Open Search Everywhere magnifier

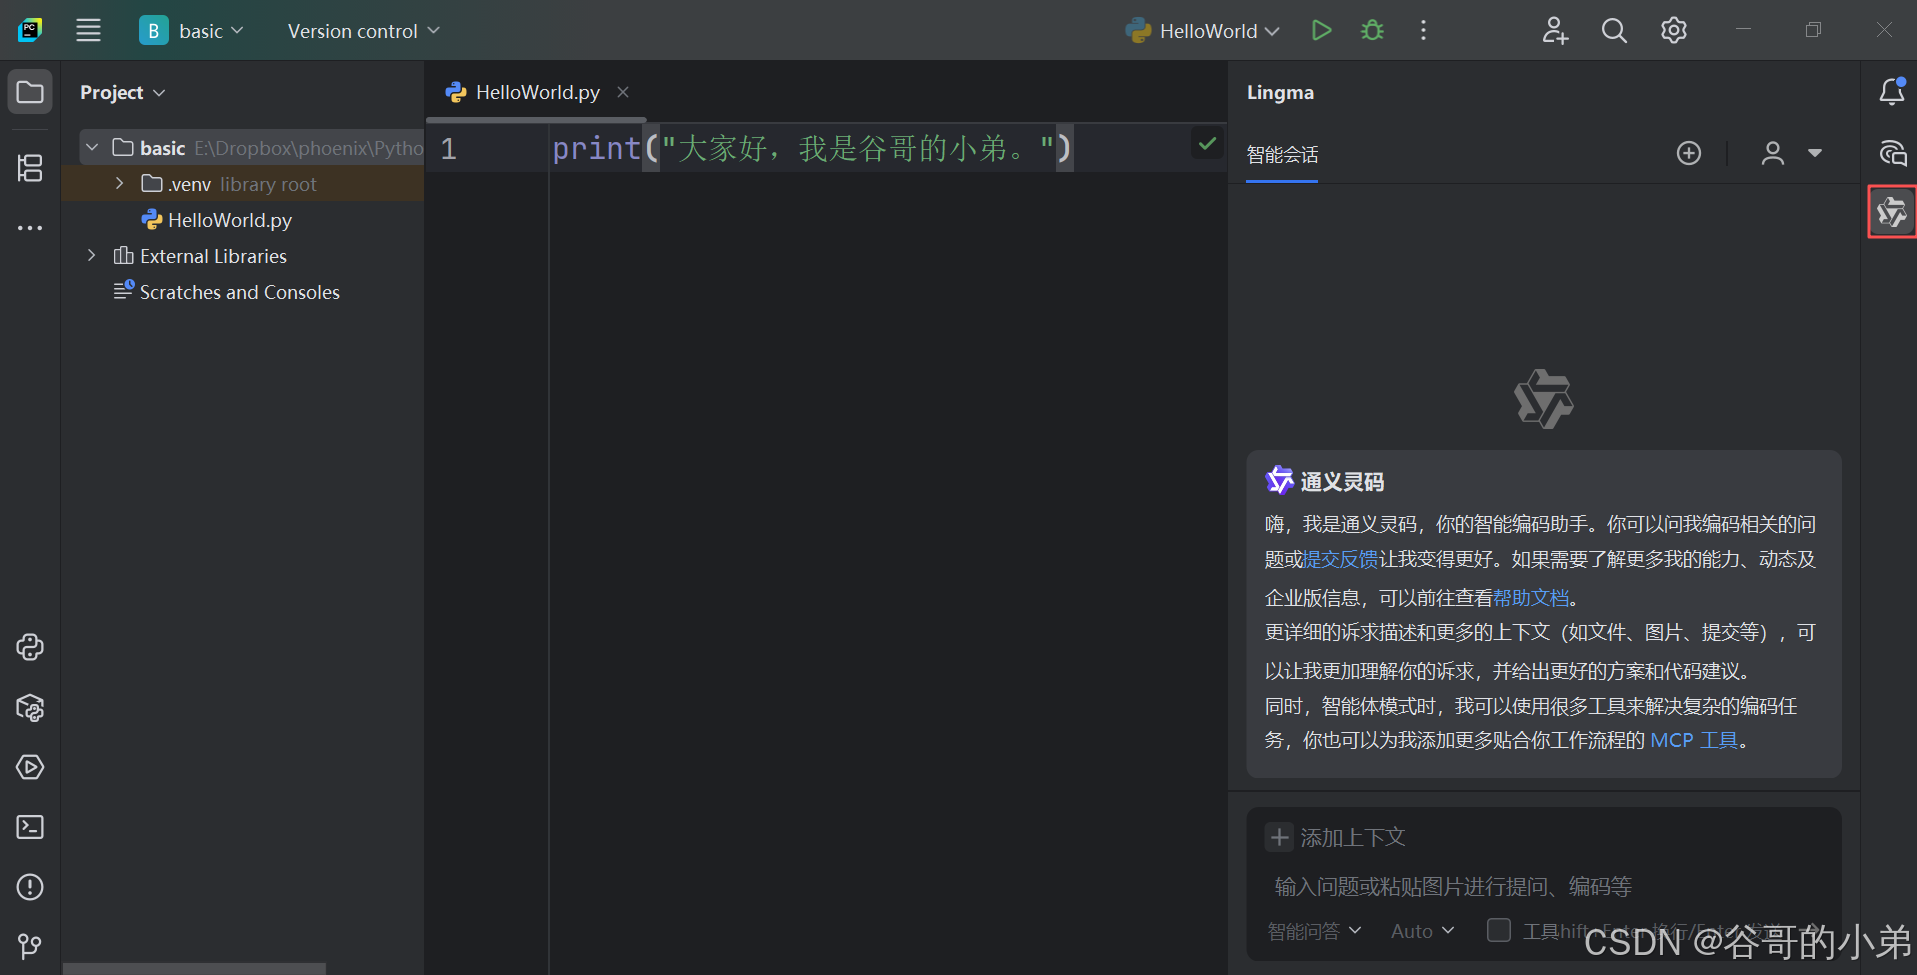[x=1614, y=30]
